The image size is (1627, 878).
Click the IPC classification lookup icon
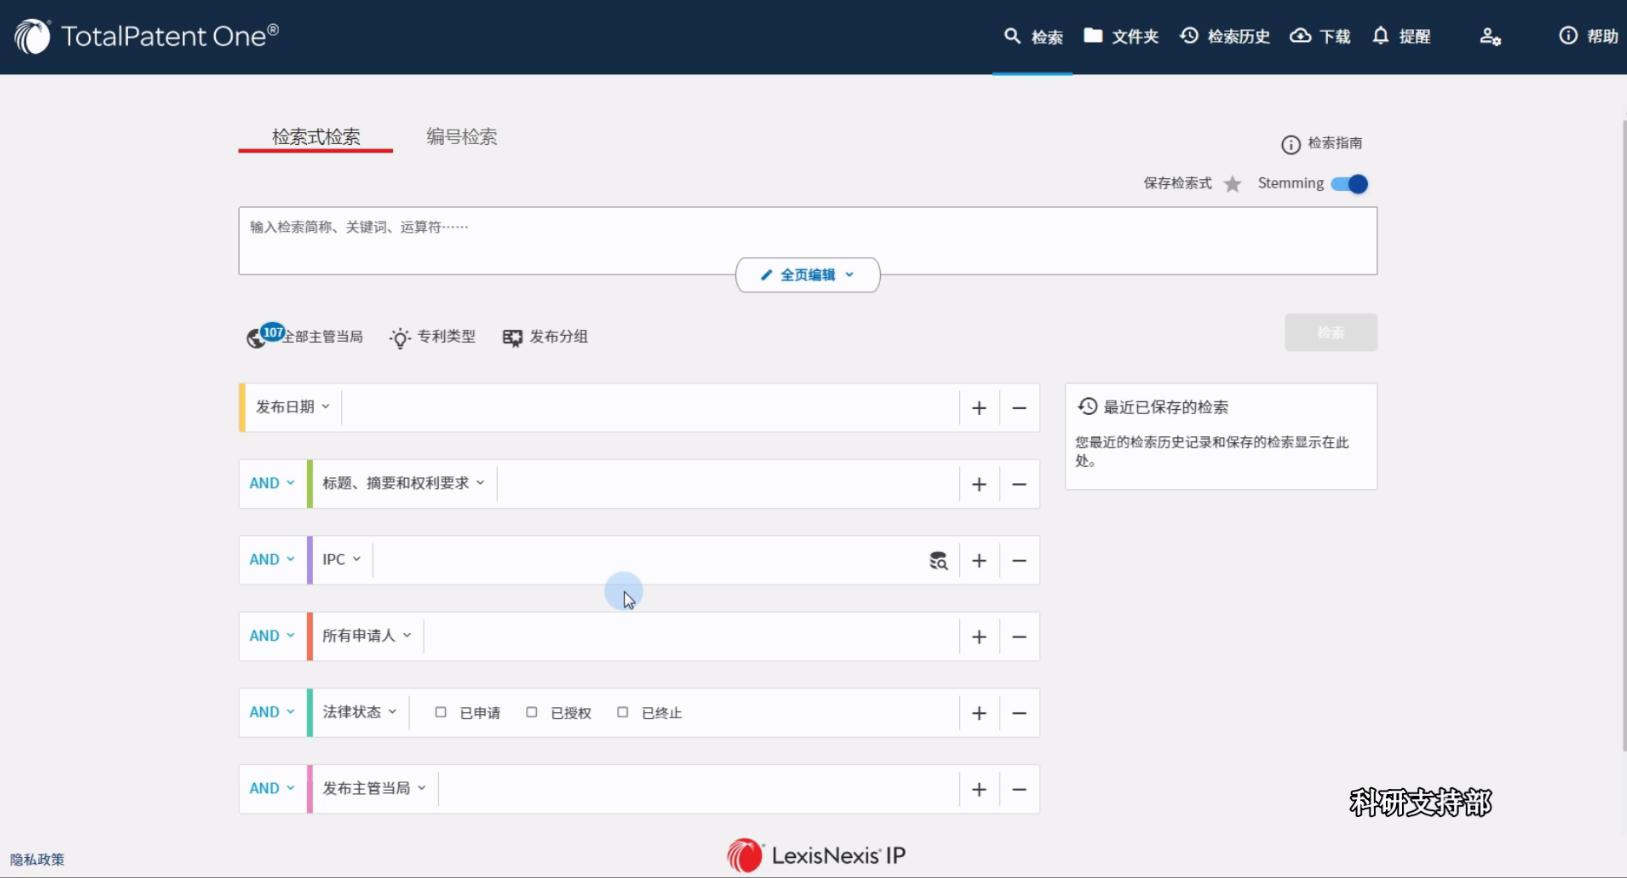[x=938, y=561]
